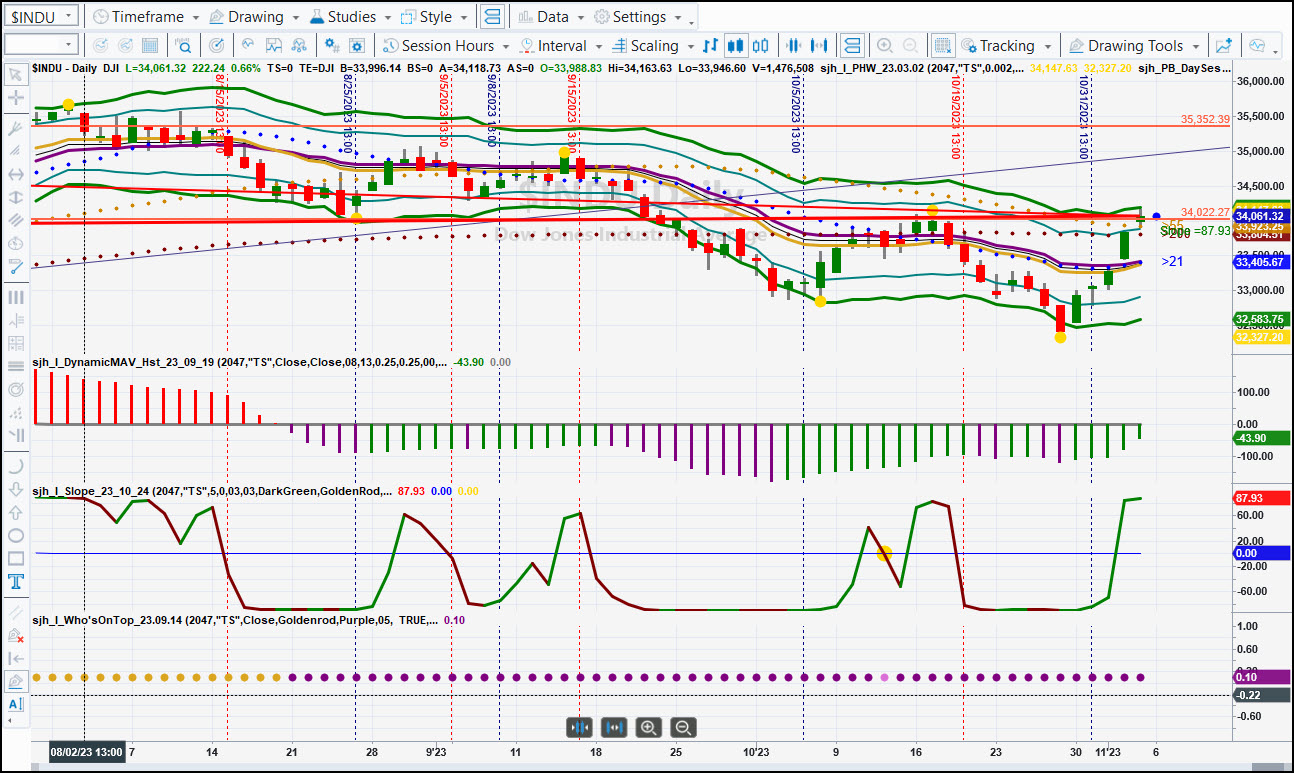The image size is (1294, 773).
Task: Select the rectangle drawing tool
Action: (x=15, y=559)
